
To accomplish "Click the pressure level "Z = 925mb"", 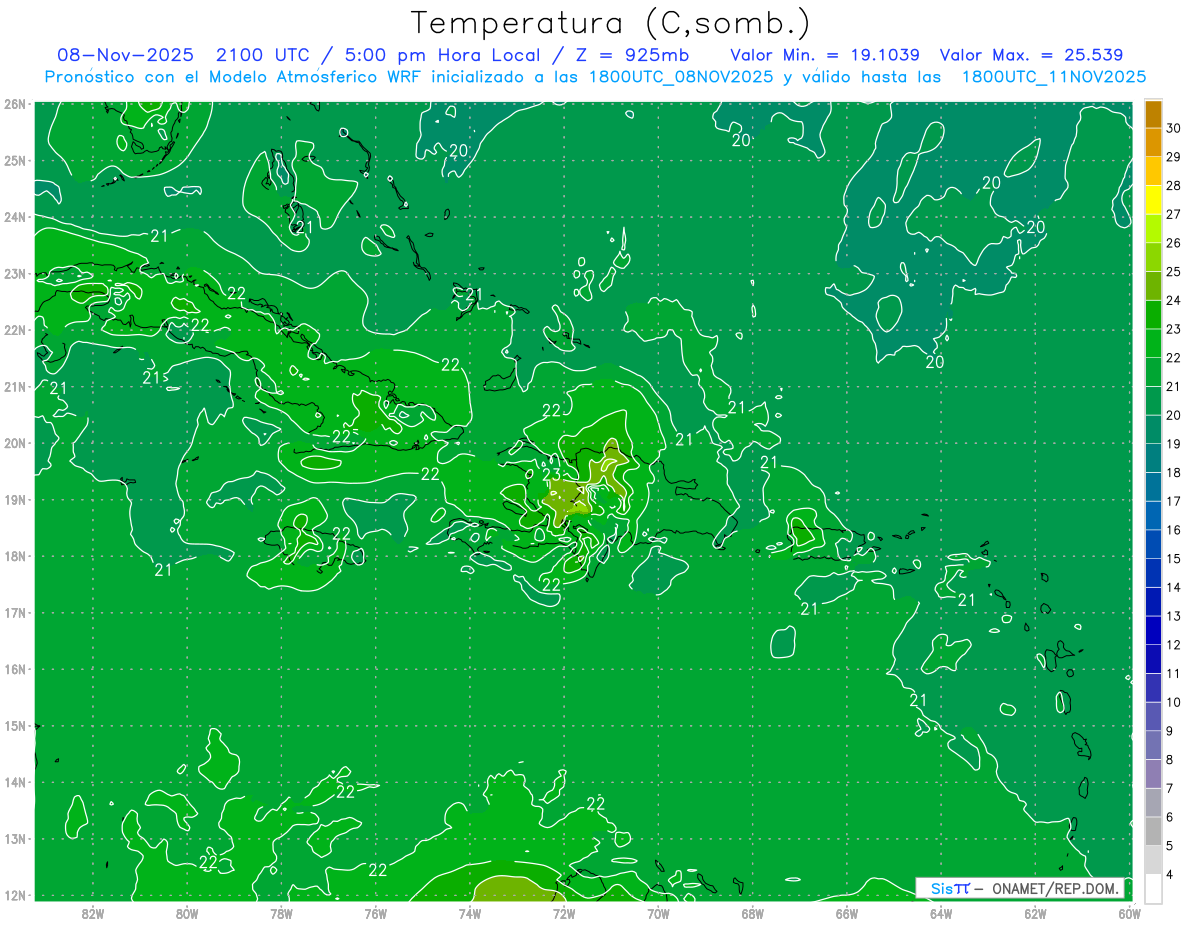I will point(631,55).
